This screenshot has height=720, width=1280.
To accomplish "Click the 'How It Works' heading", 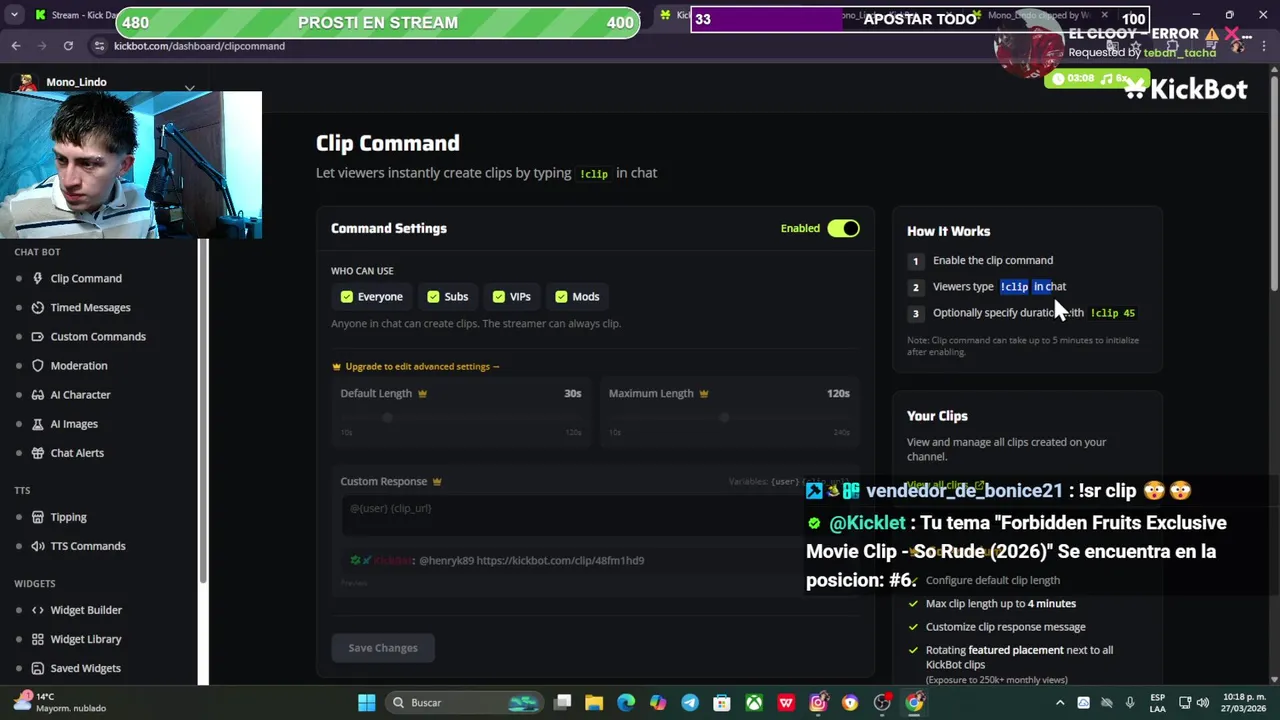I will (948, 231).
